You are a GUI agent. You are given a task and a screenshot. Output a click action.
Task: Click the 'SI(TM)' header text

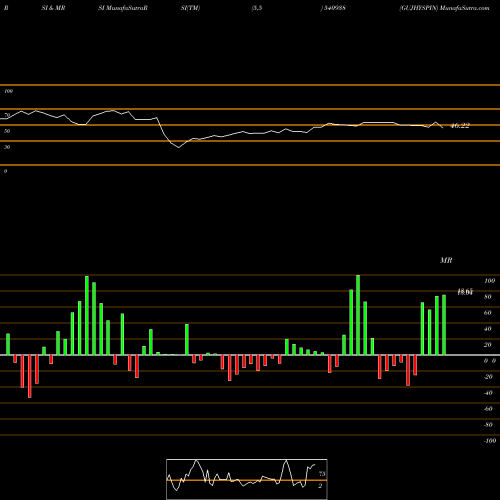coord(190,8)
